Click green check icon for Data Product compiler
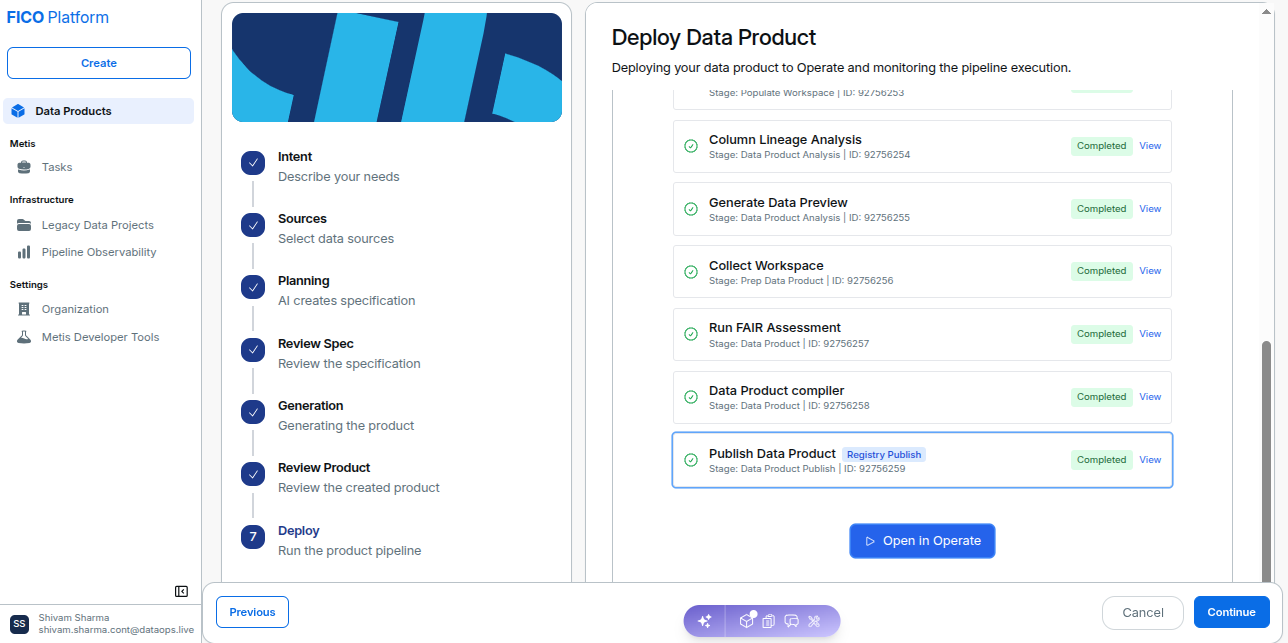1288x643 pixels. point(691,397)
